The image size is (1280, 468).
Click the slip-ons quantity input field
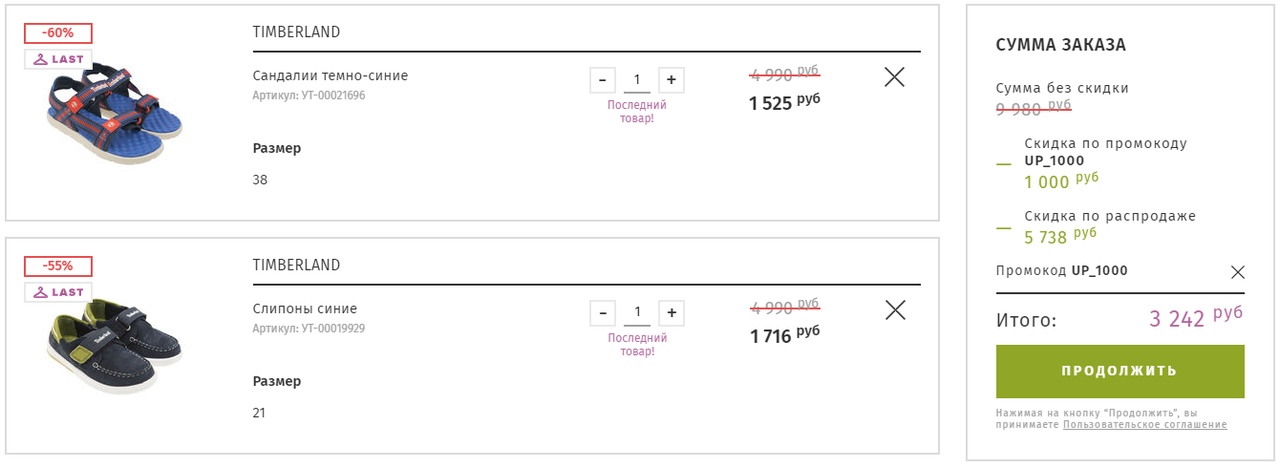click(637, 313)
